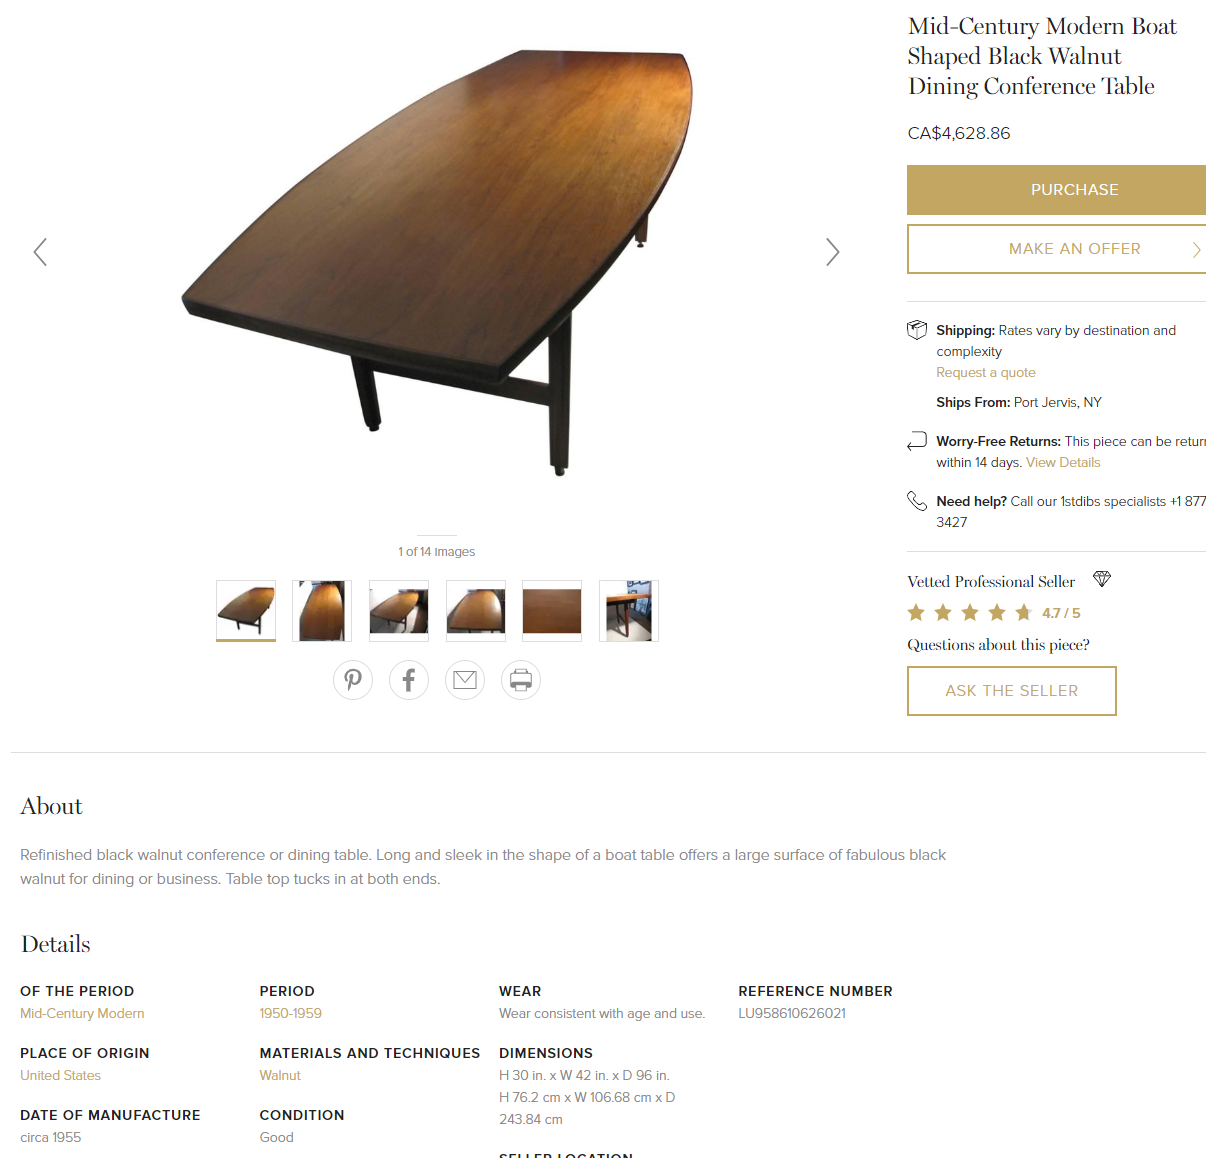Select the flat wood grain thumbnail
This screenshot has height=1158, width=1206.
552,611
